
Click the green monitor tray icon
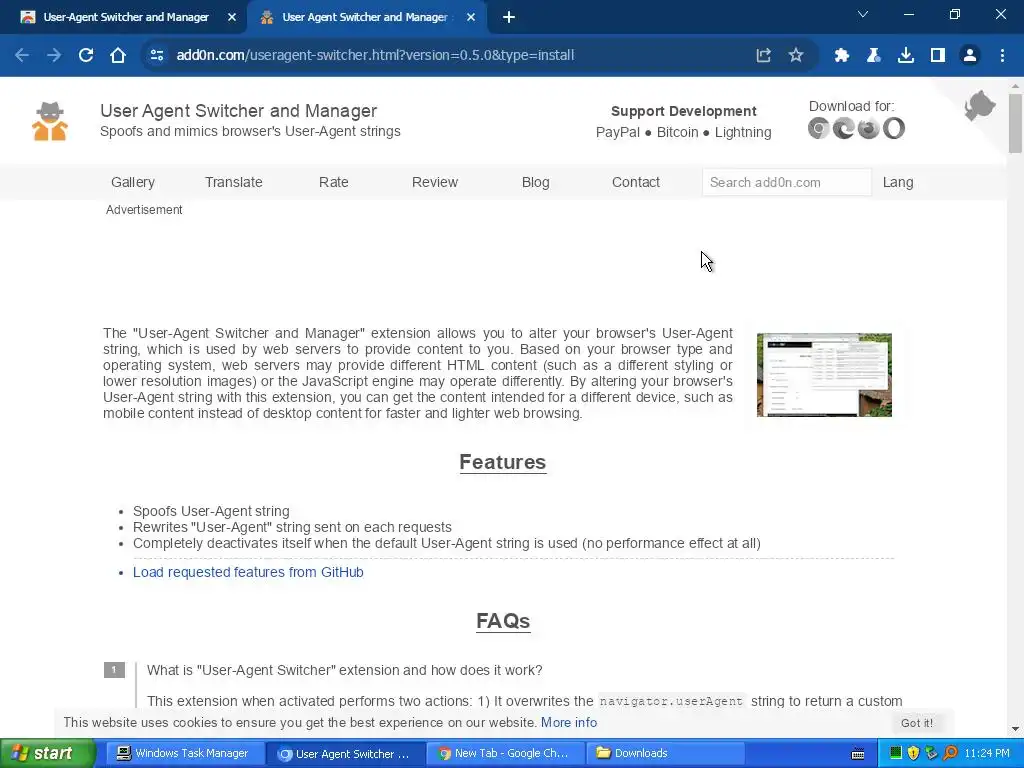pyautogui.click(x=896, y=754)
